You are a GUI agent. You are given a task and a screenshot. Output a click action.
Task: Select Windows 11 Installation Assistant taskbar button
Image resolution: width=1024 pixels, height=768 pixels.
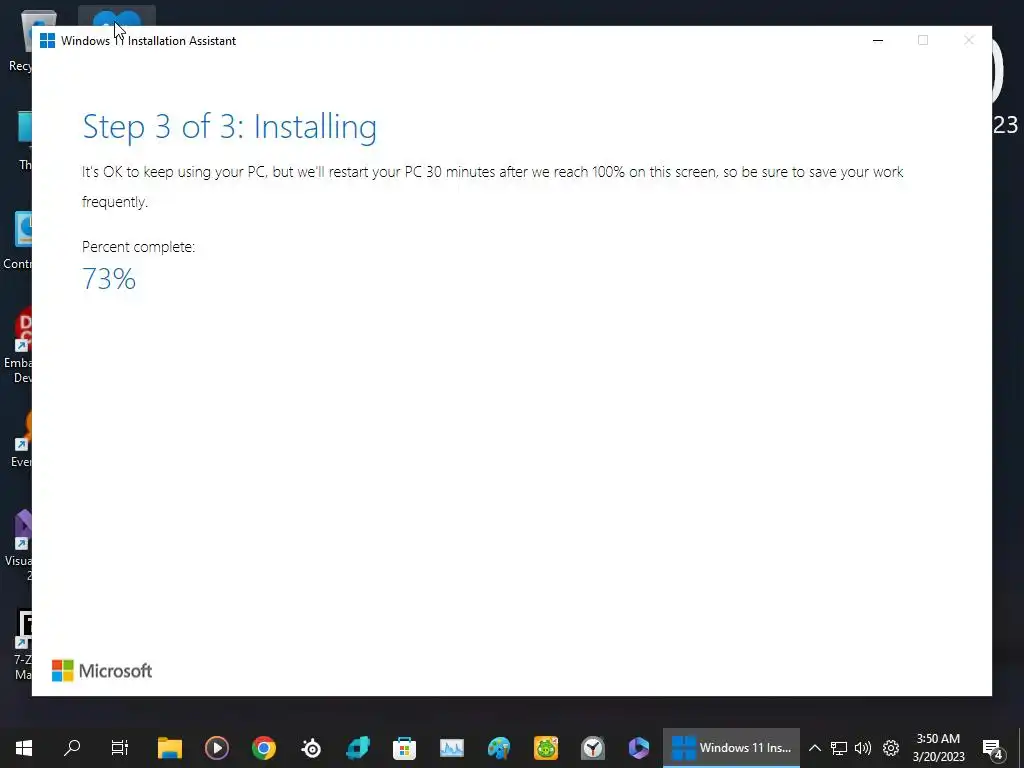[731, 748]
